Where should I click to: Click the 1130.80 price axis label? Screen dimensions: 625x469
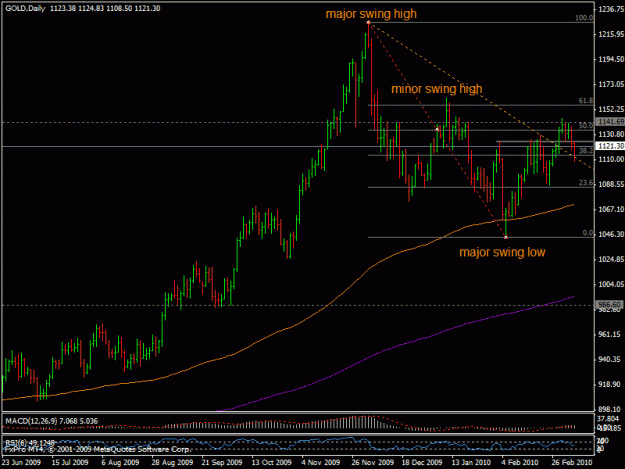coord(611,134)
